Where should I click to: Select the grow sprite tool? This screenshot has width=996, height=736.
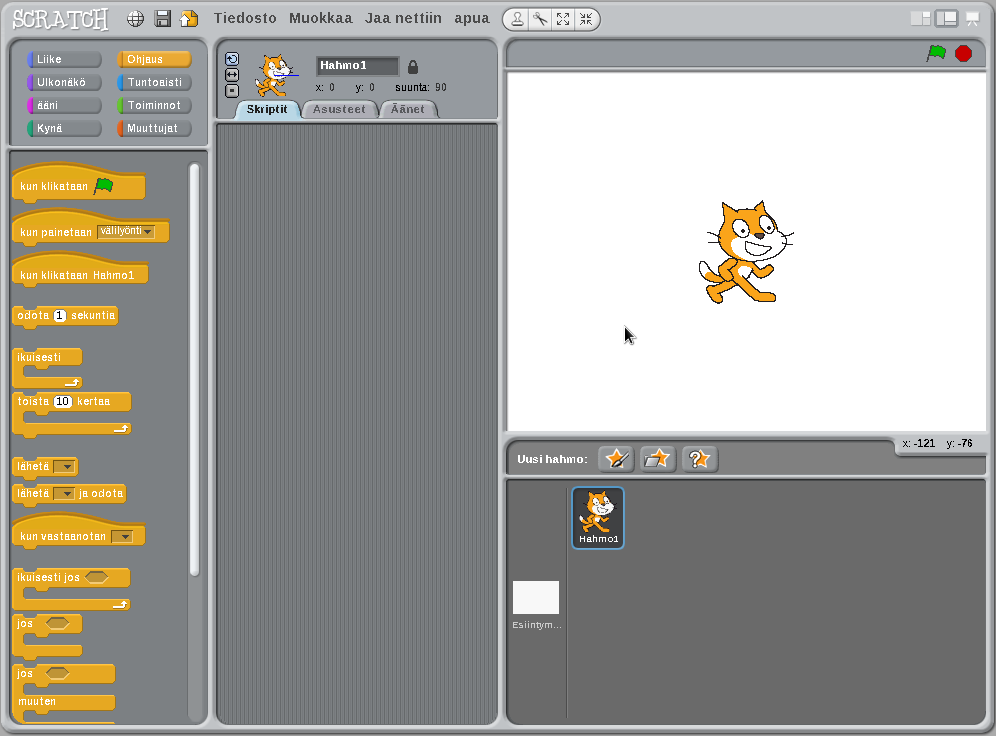click(x=563, y=19)
